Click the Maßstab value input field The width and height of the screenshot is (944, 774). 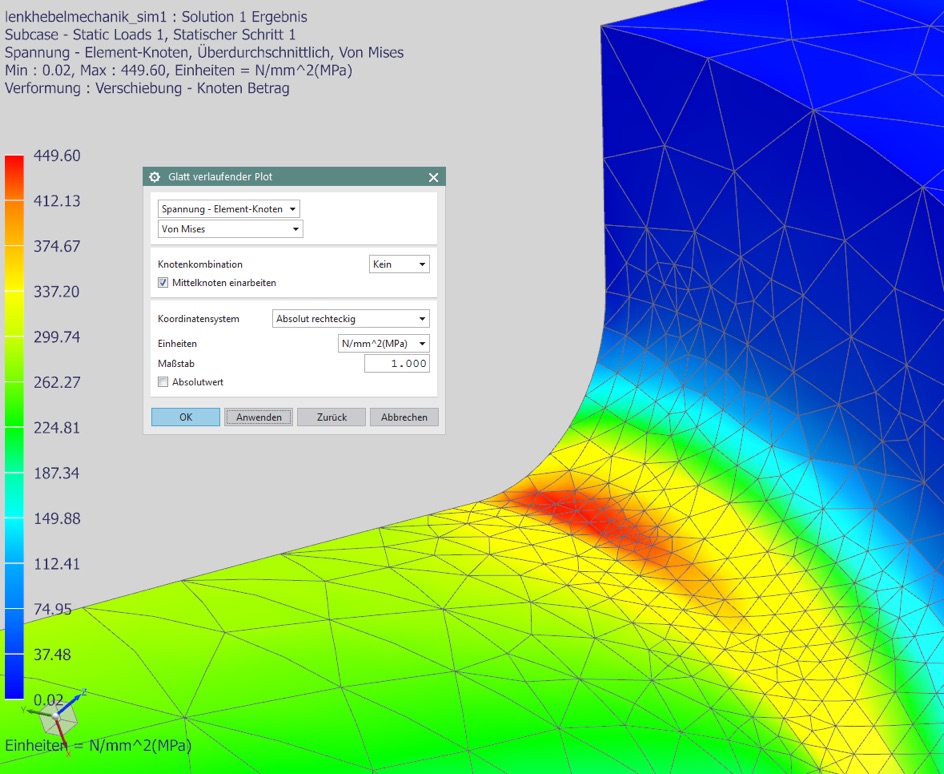pyautogui.click(x=396, y=364)
